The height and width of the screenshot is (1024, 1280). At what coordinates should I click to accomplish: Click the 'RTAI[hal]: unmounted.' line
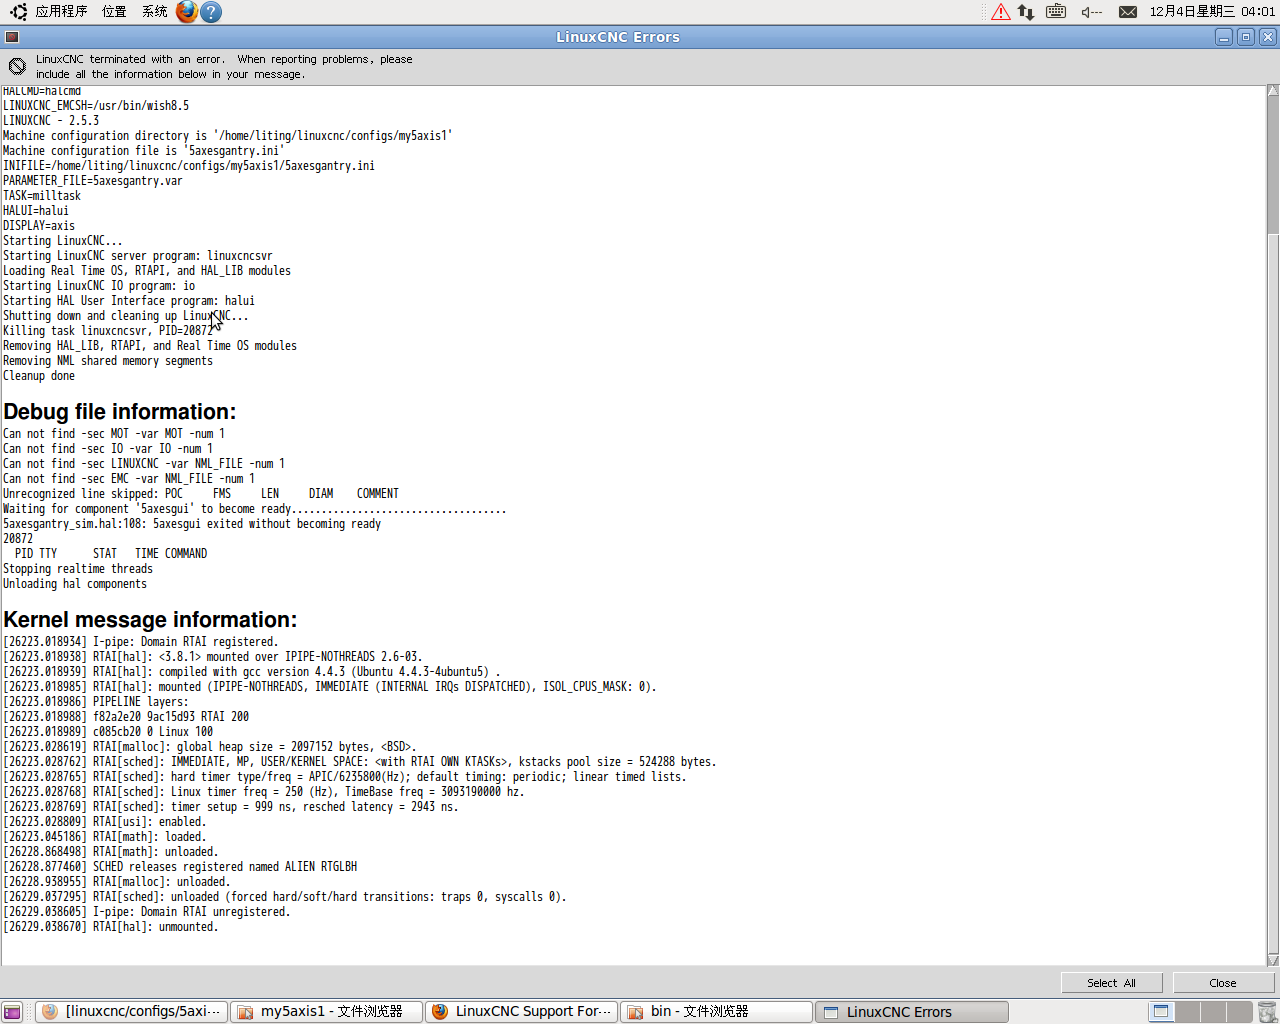tap(110, 927)
